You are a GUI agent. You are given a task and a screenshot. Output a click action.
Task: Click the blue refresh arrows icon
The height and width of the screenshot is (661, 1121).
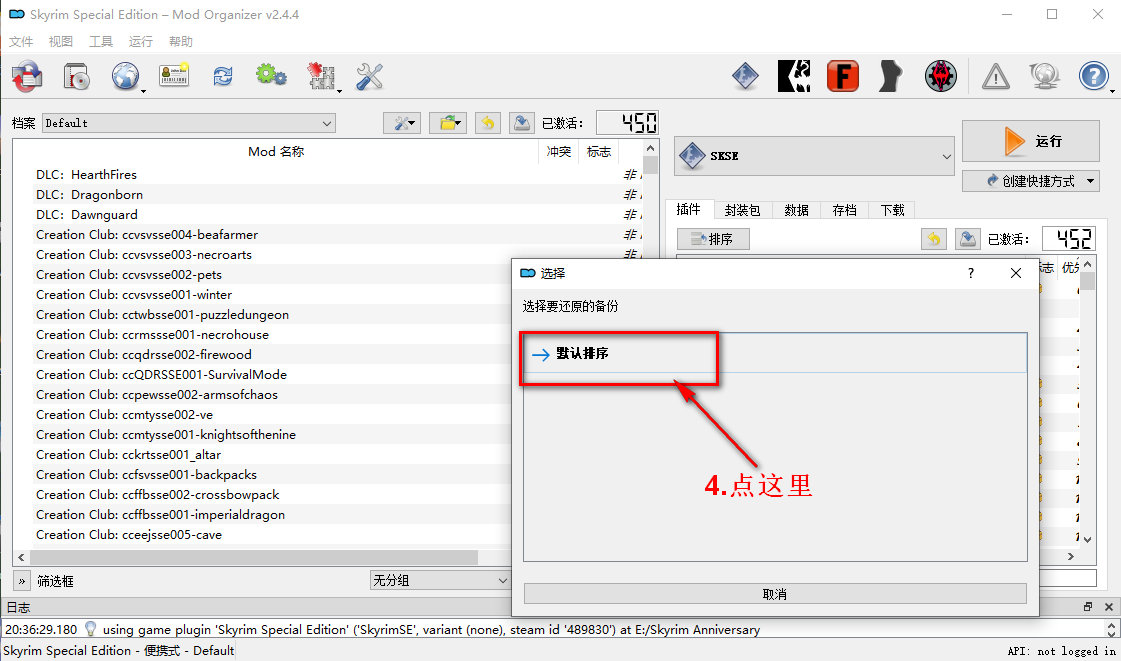coord(222,76)
